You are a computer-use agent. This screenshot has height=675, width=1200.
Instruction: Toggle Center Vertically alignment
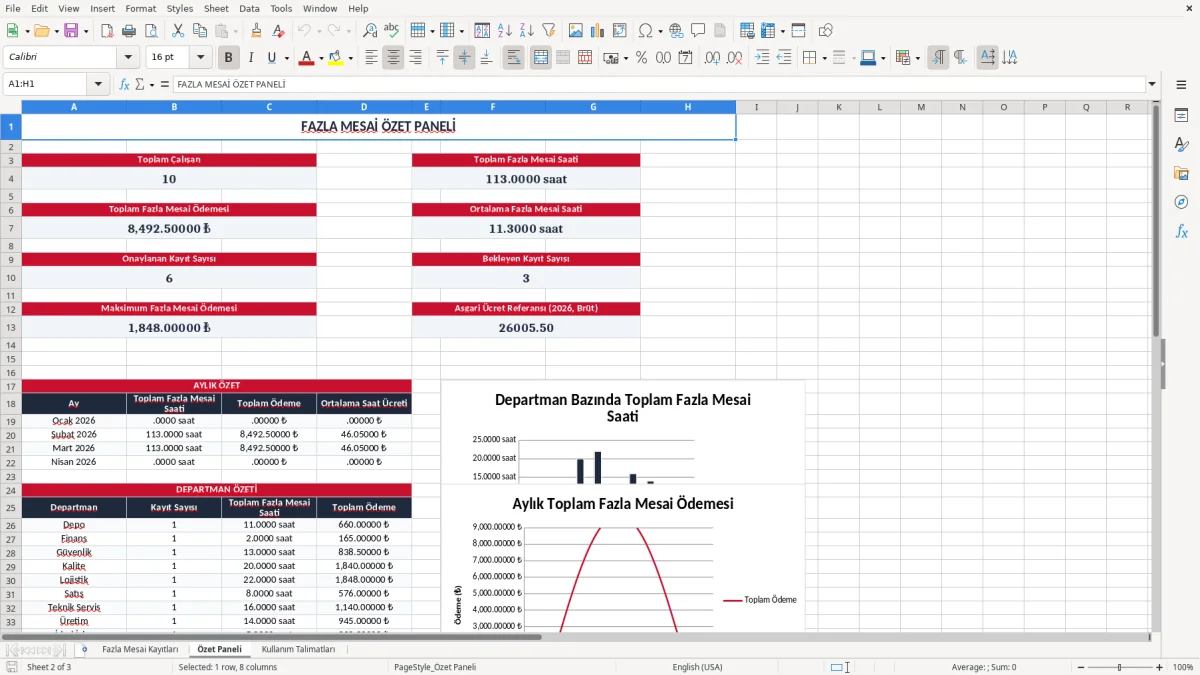pos(464,58)
